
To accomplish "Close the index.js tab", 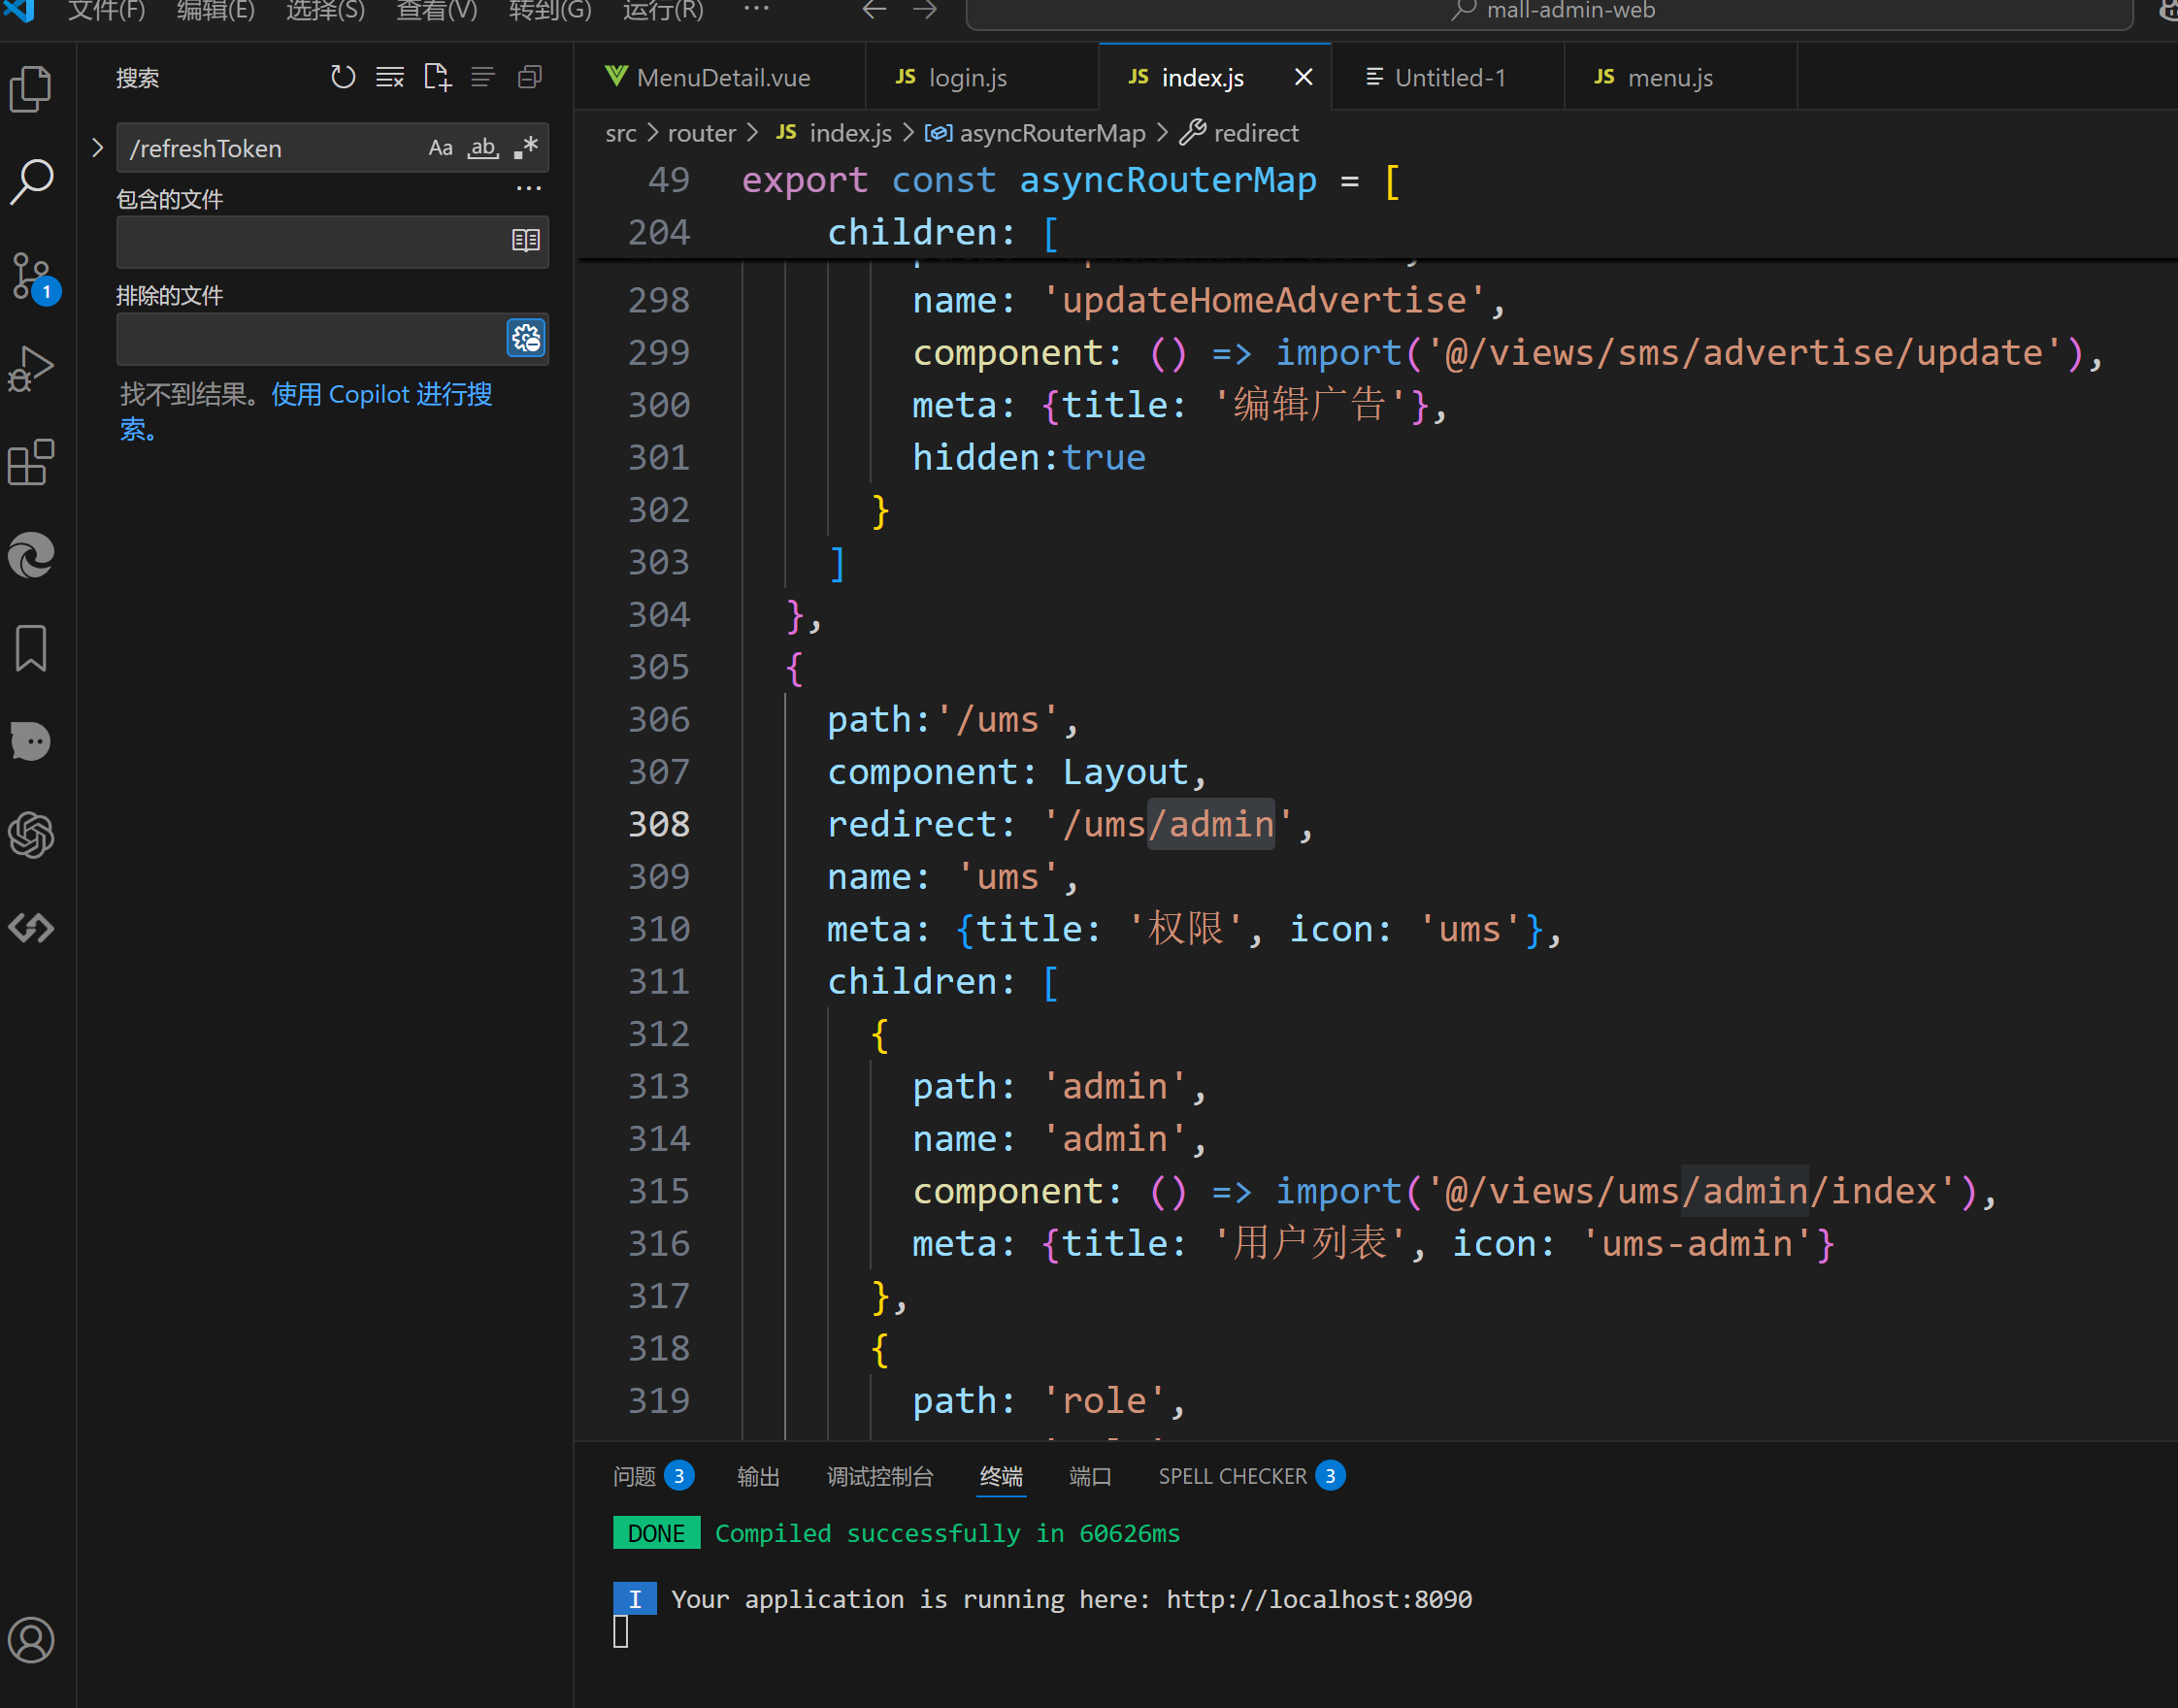I will 1303,77.
